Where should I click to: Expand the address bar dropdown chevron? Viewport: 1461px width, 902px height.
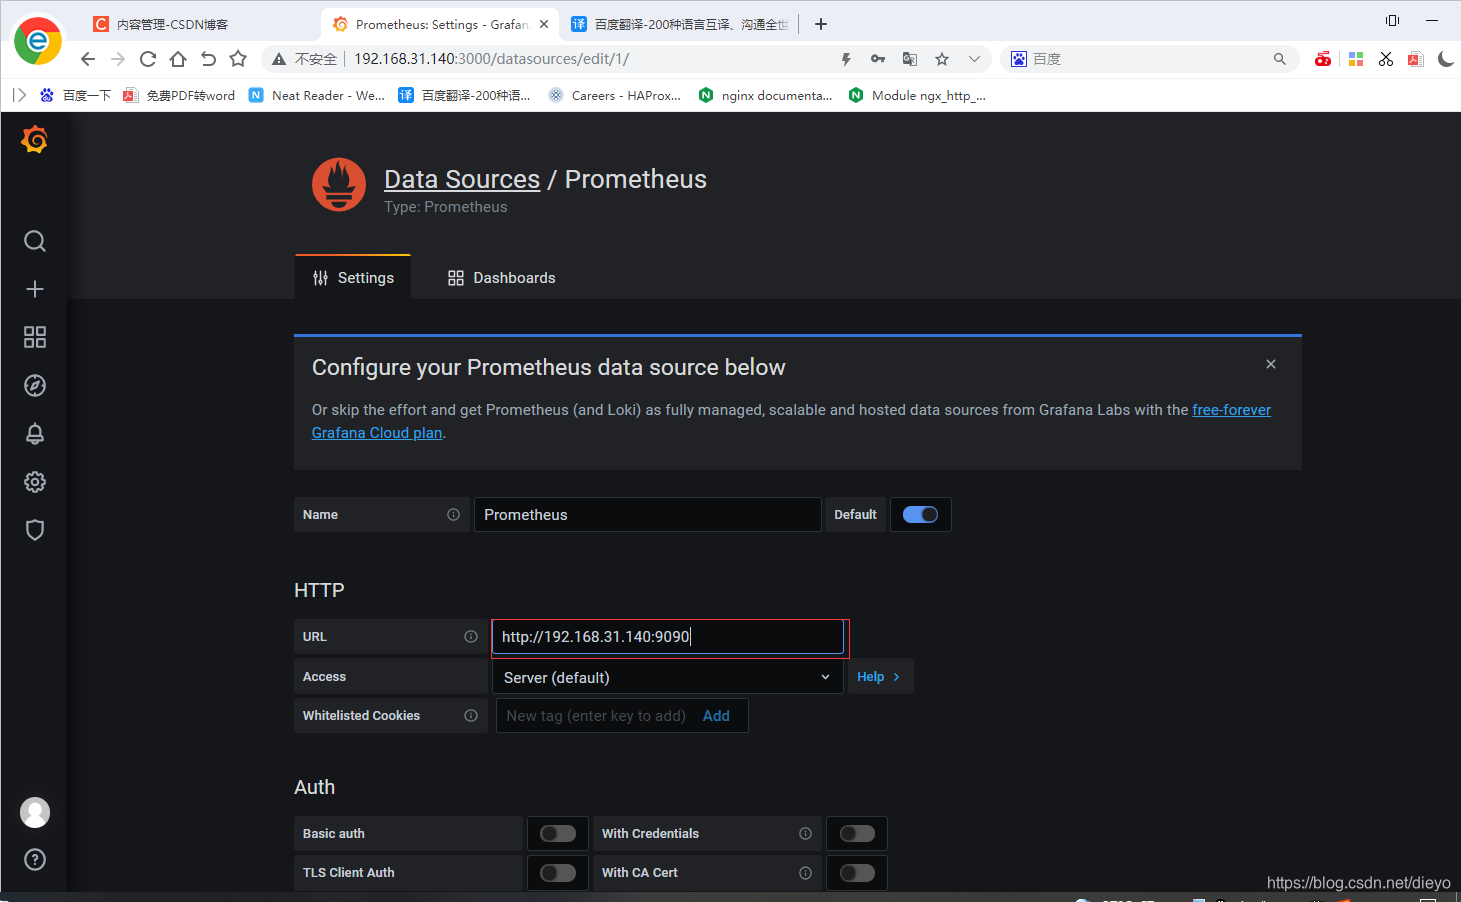coord(974,59)
